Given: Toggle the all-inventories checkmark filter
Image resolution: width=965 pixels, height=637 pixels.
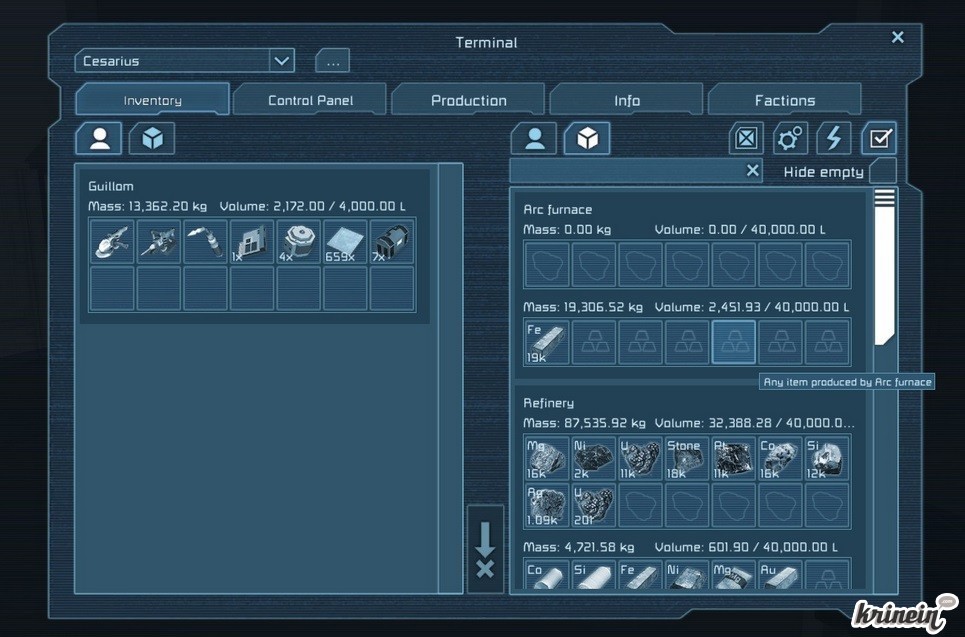Looking at the screenshot, I should click(x=879, y=138).
